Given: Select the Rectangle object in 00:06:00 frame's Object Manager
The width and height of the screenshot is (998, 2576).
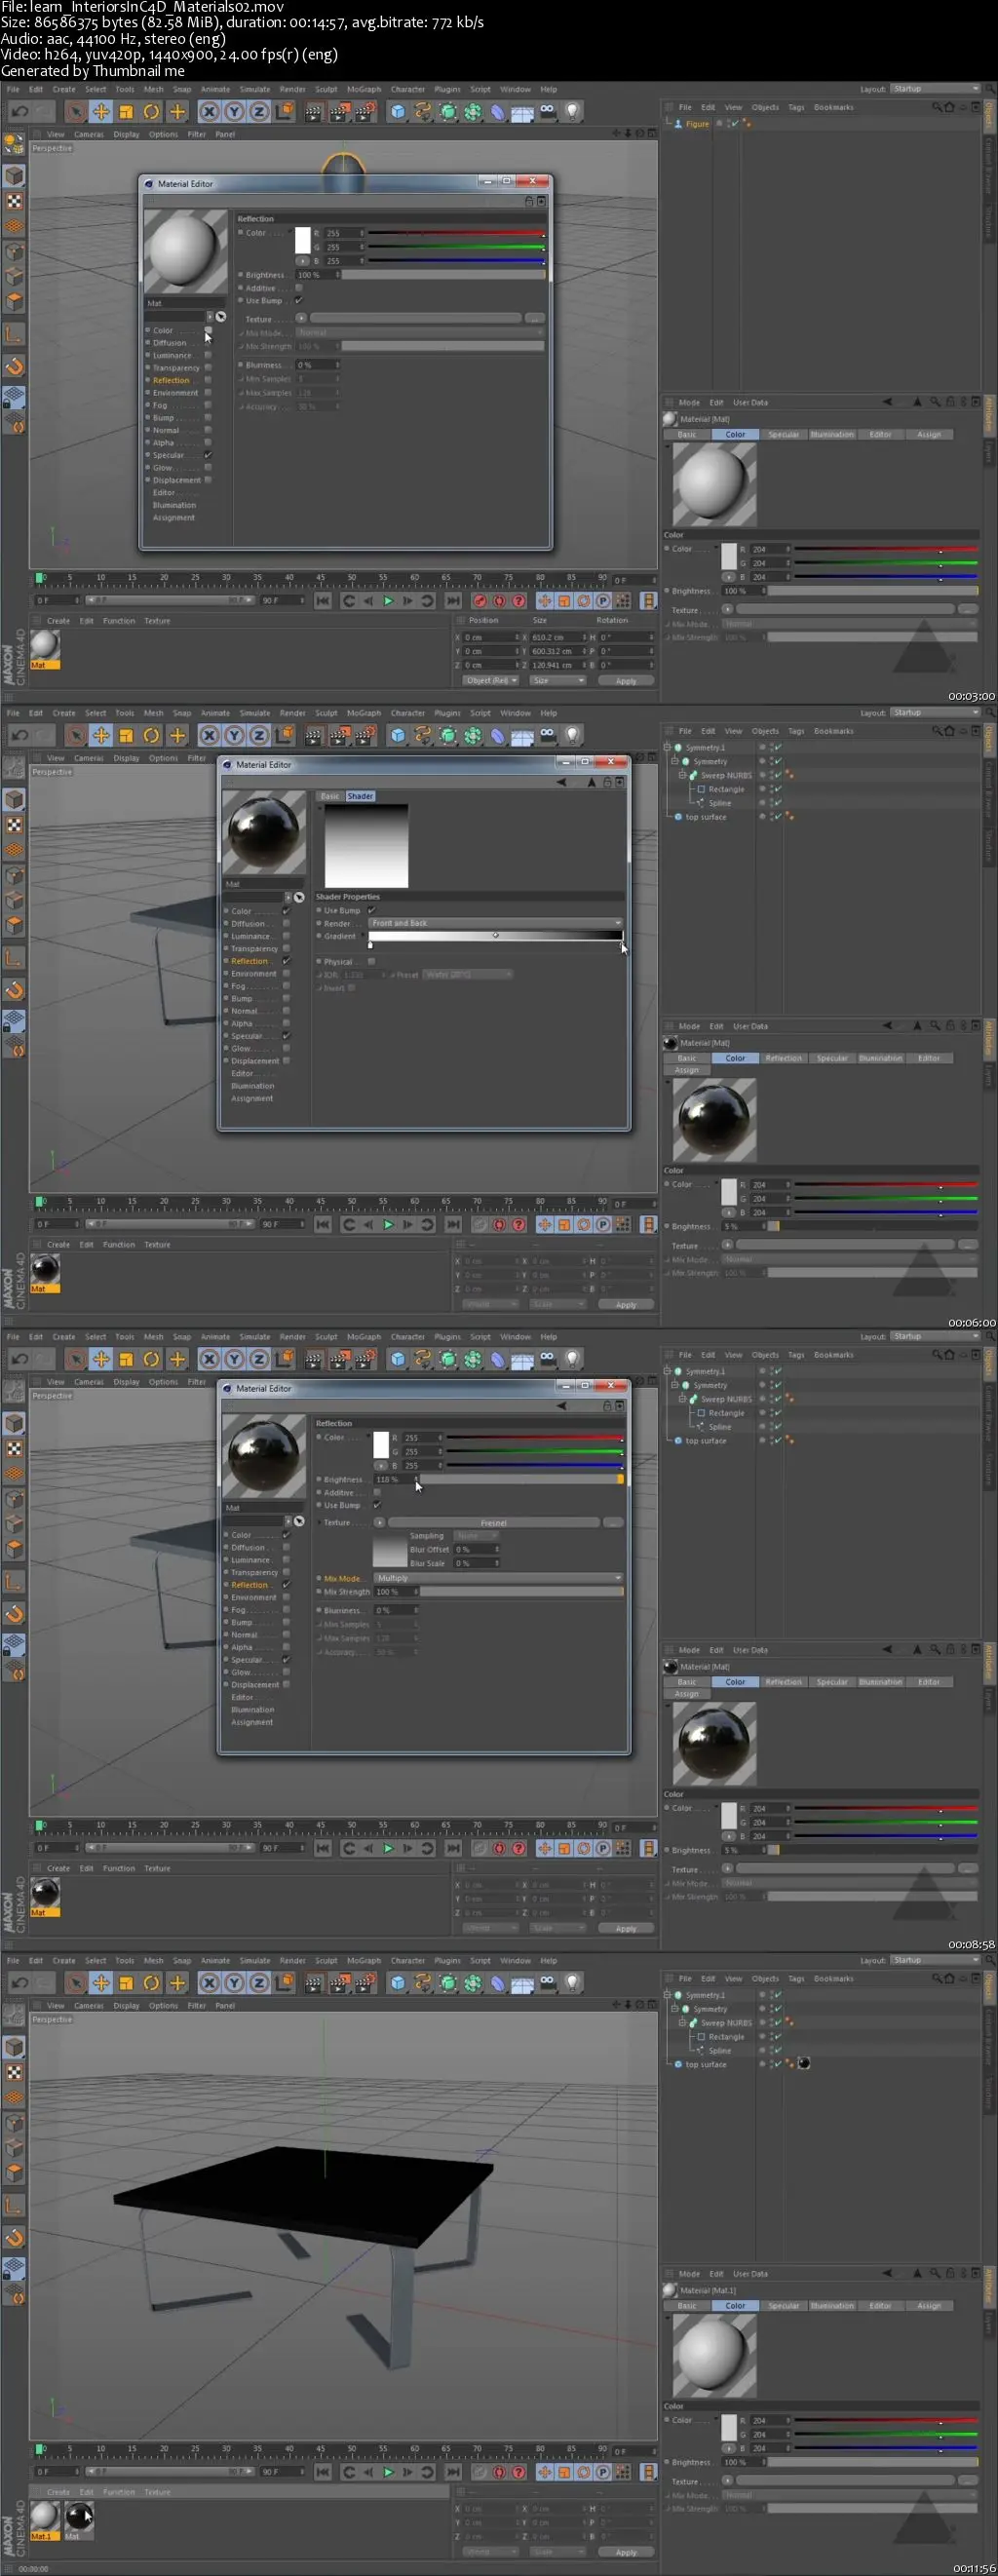Looking at the screenshot, I should (726, 789).
